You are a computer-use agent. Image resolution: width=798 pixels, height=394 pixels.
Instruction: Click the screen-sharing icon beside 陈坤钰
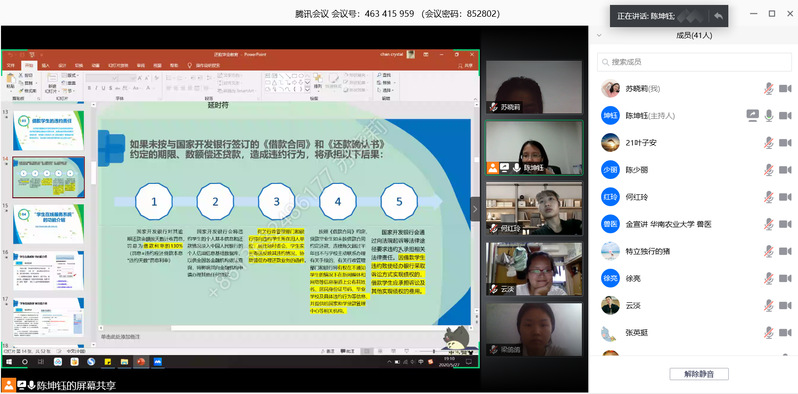point(753,116)
